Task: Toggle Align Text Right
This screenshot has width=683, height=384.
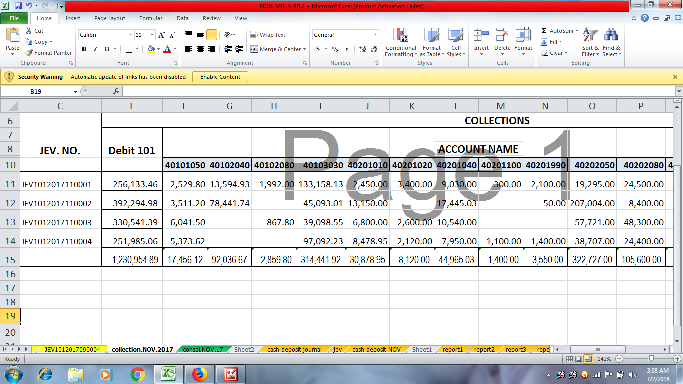Action: tap(212, 49)
